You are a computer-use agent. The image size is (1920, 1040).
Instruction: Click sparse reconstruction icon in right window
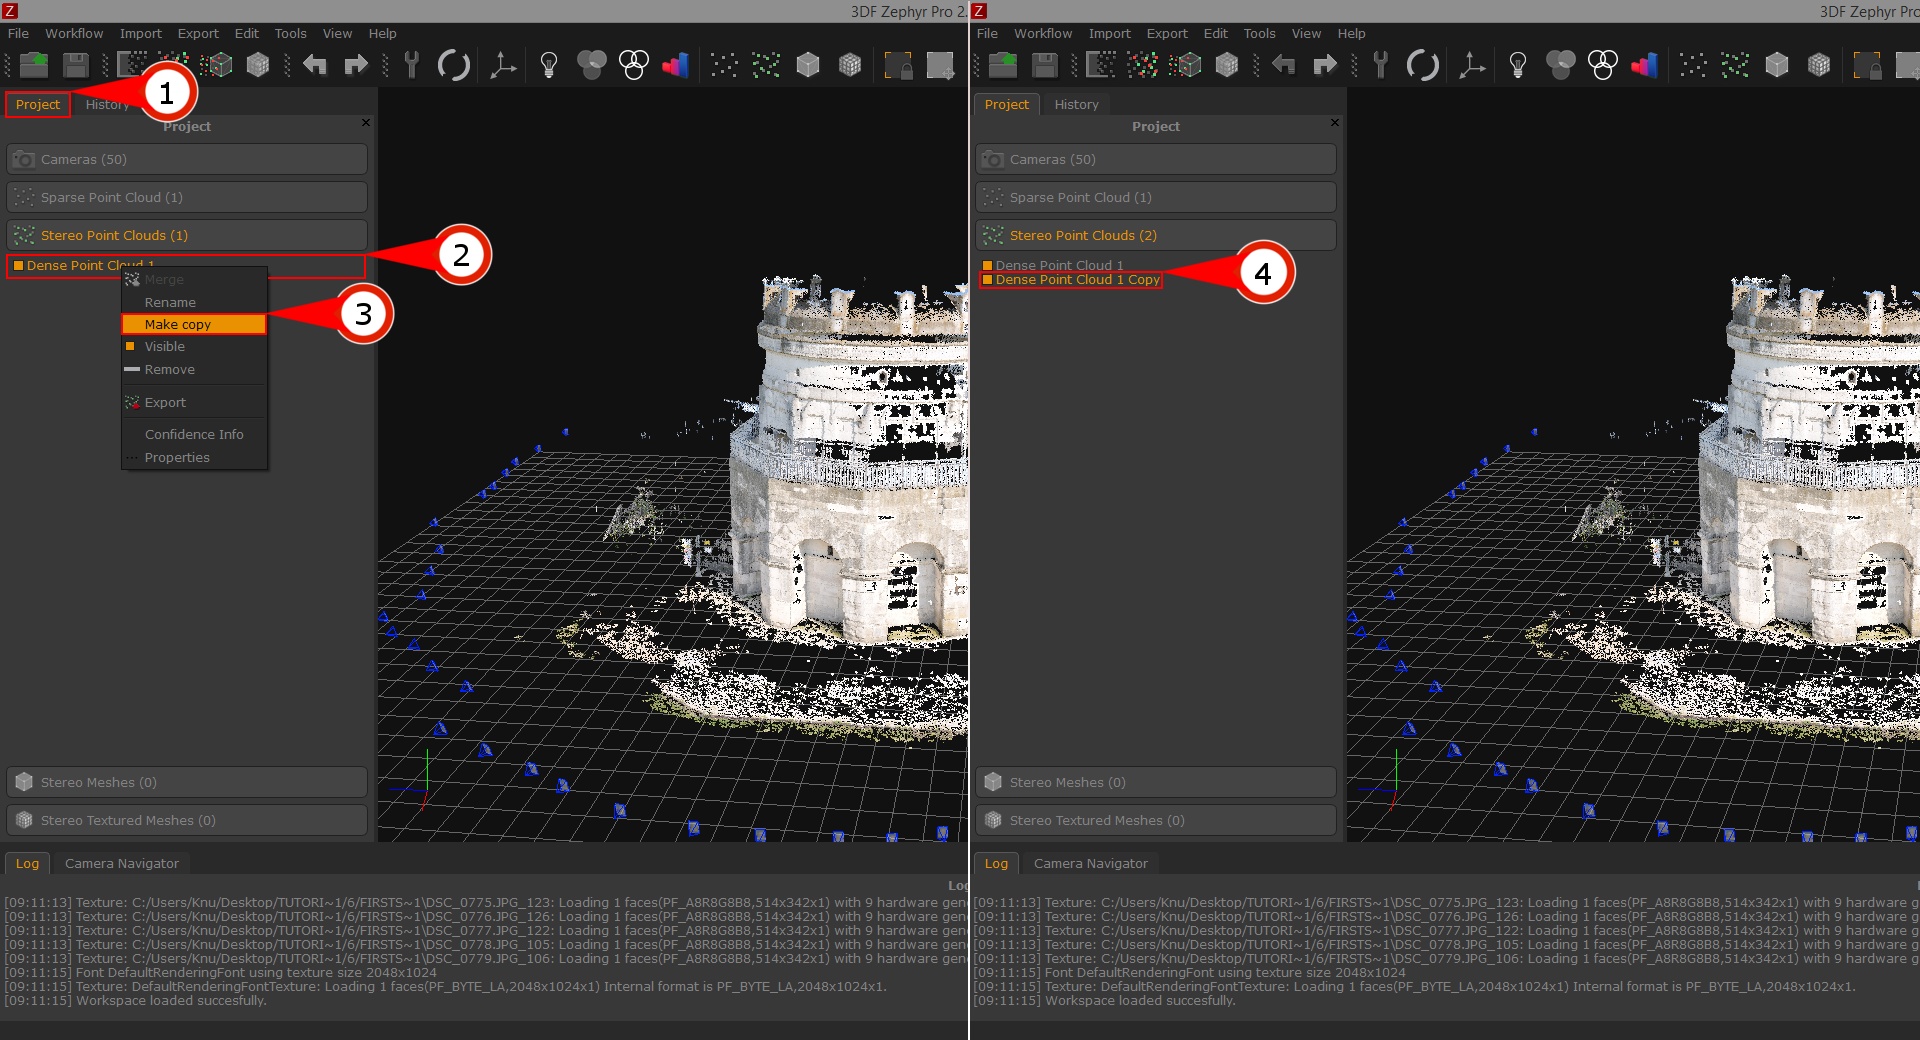tap(1101, 65)
